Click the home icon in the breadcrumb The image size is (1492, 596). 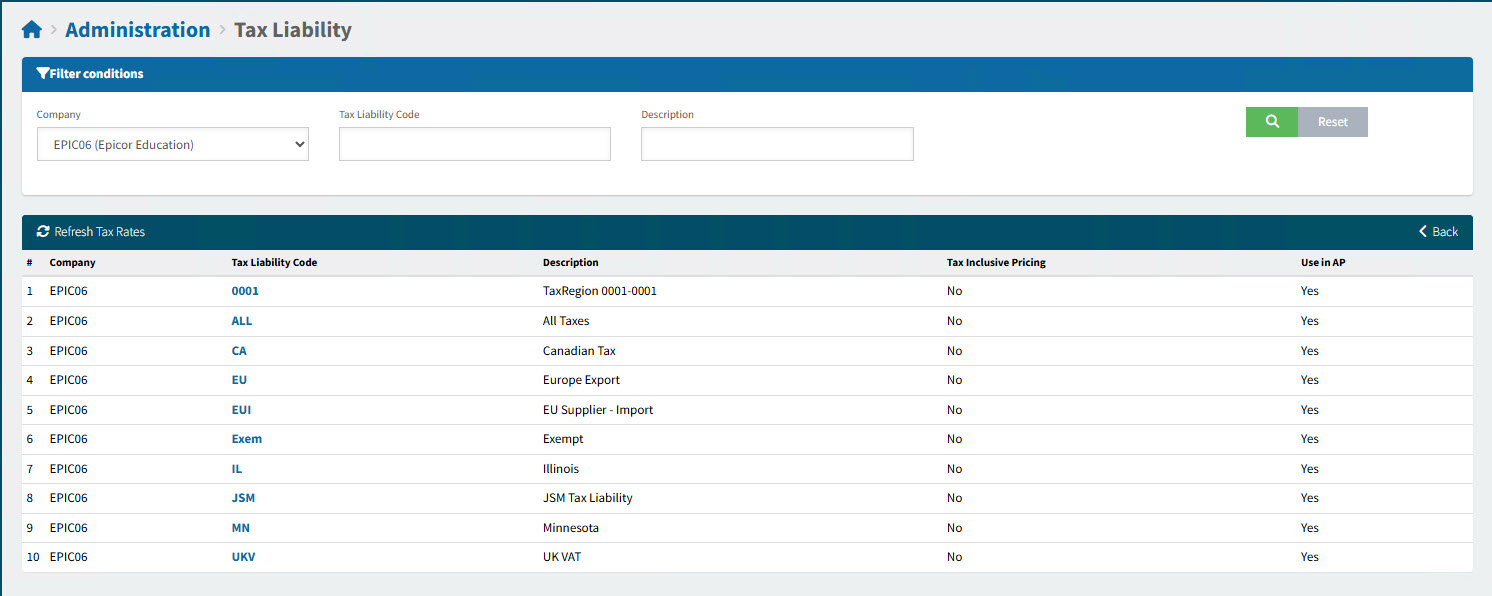pos(31,28)
